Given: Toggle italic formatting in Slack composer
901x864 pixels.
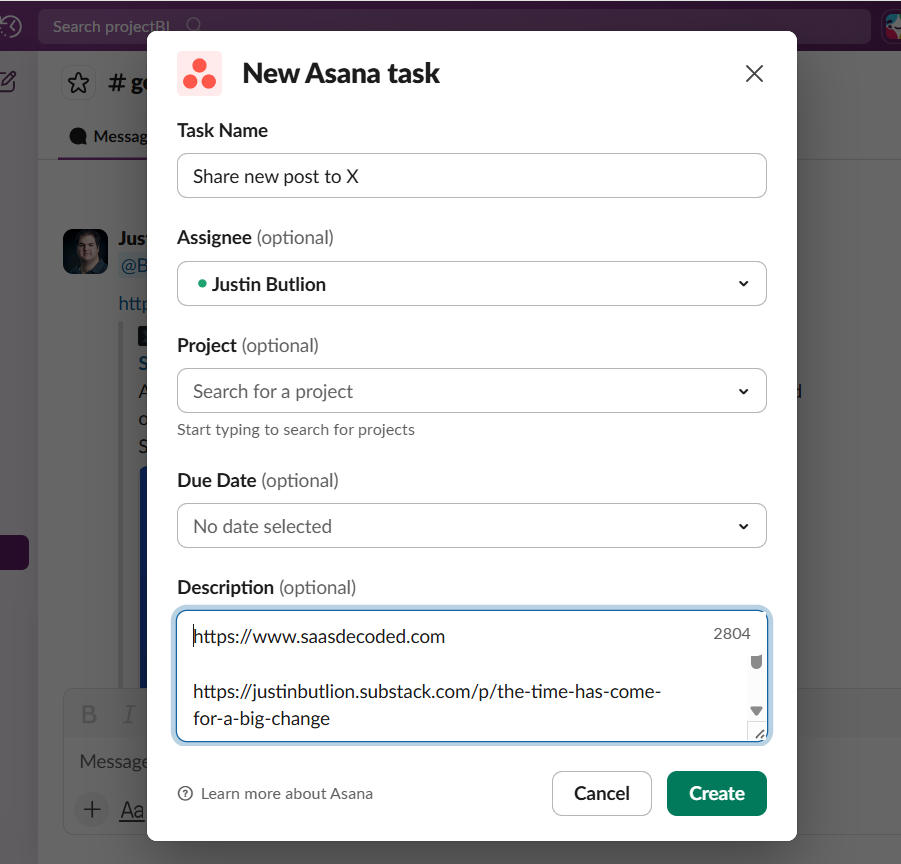Looking at the screenshot, I should click(x=129, y=715).
